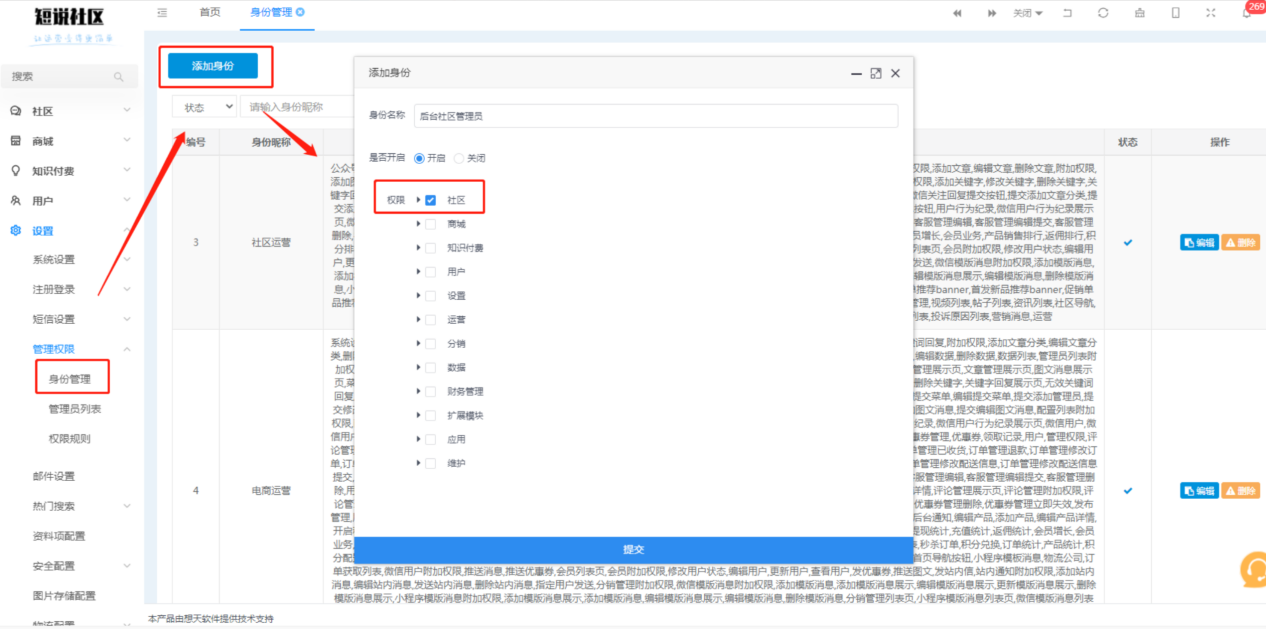Click the status checkmark for 社区运营 row
Viewport: 1266px width, 629px height.
click(x=1128, y=242)
